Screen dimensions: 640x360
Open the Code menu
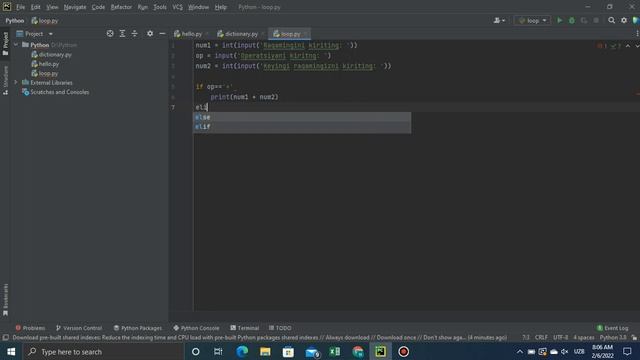(98, 7)
